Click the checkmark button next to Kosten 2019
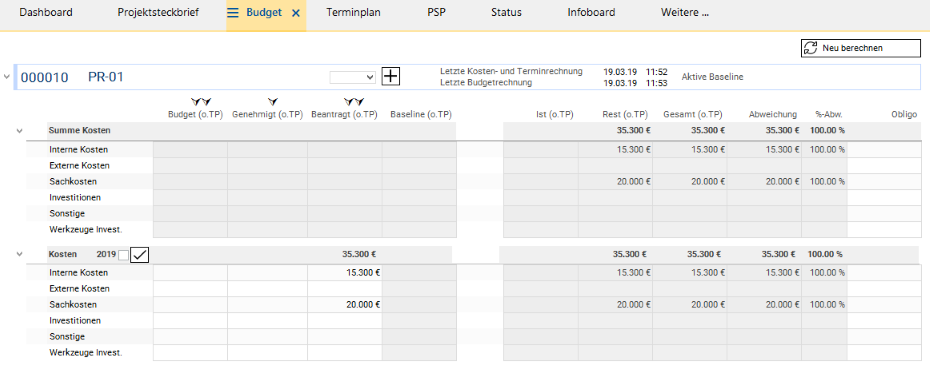 point(140,254)
